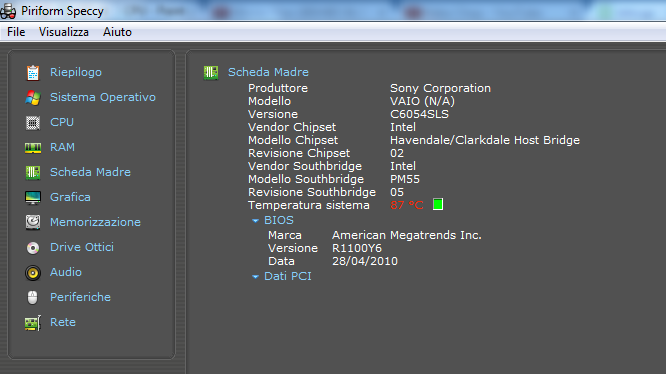Open the Aiuto menu
The height and width of the screenshot is (374, 666).
point(117,32)
